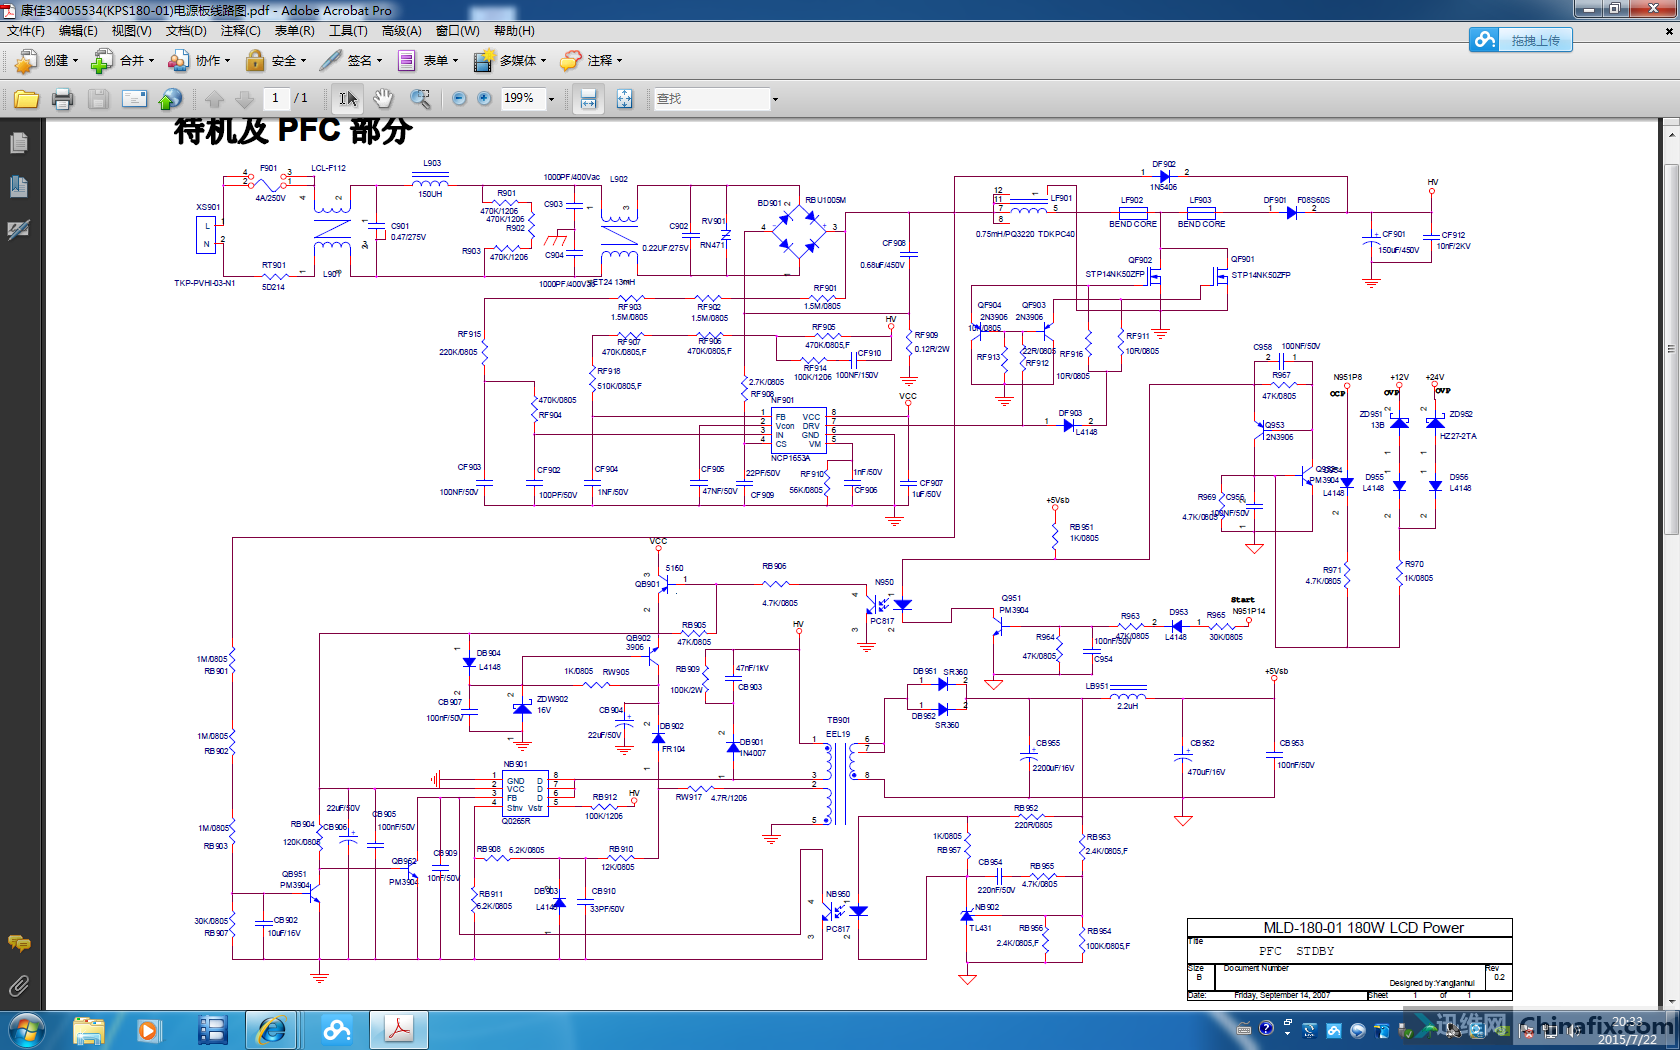This screenshot has height=1050, width=1680.
Task: Click the 合并 combine files icon
Action: tap(102, 61)
